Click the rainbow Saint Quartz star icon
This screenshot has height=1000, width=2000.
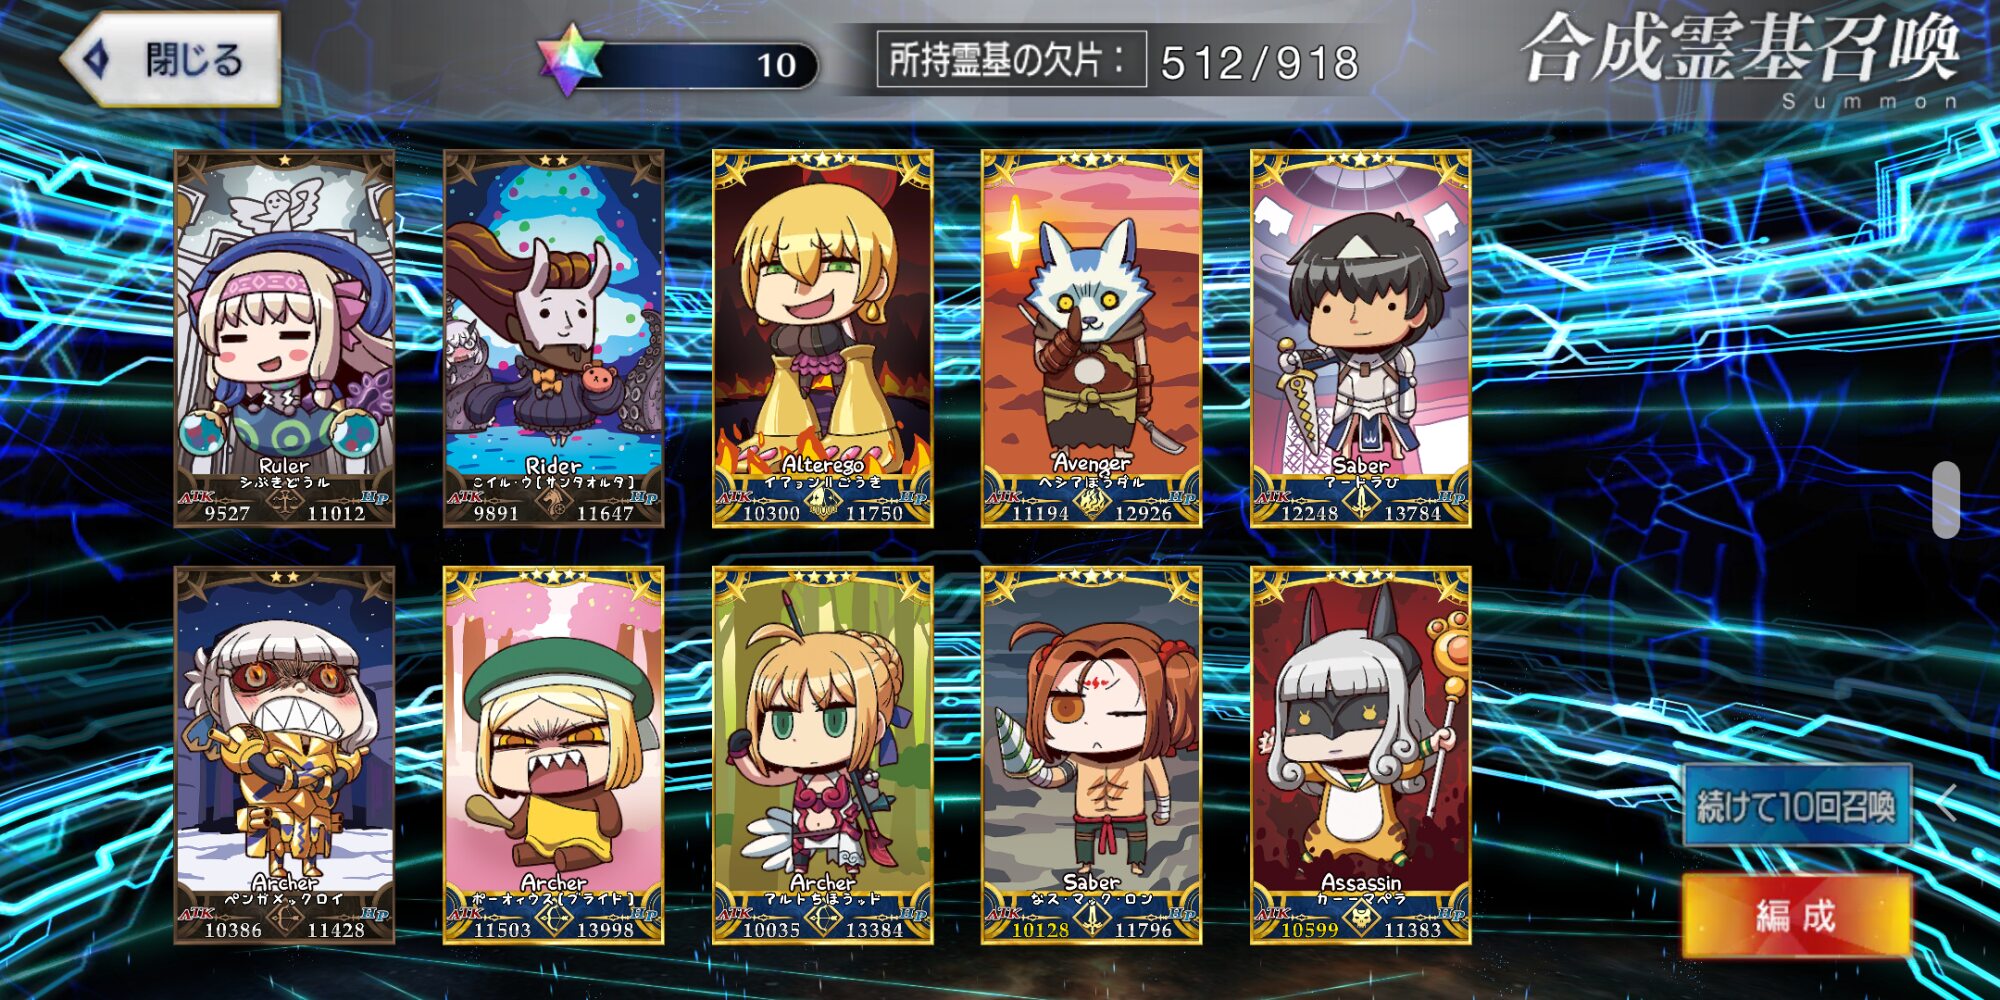tap(569, 59)
